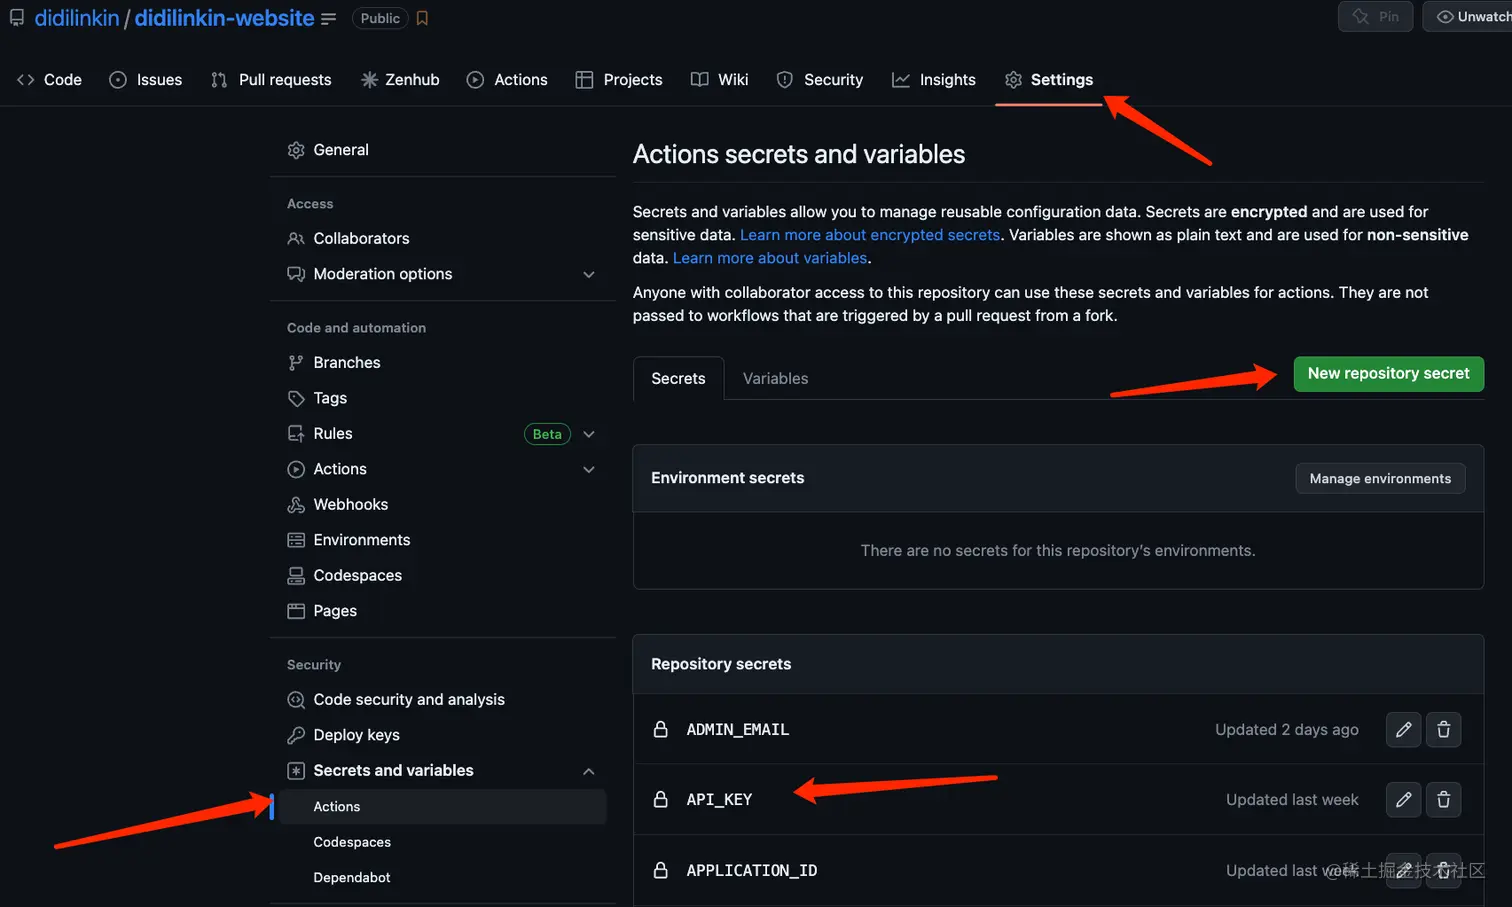Delete the ADMIN_EMAIL secret with trash icon
This screenshot has height=907, width=1512.
coord(1443,729)
